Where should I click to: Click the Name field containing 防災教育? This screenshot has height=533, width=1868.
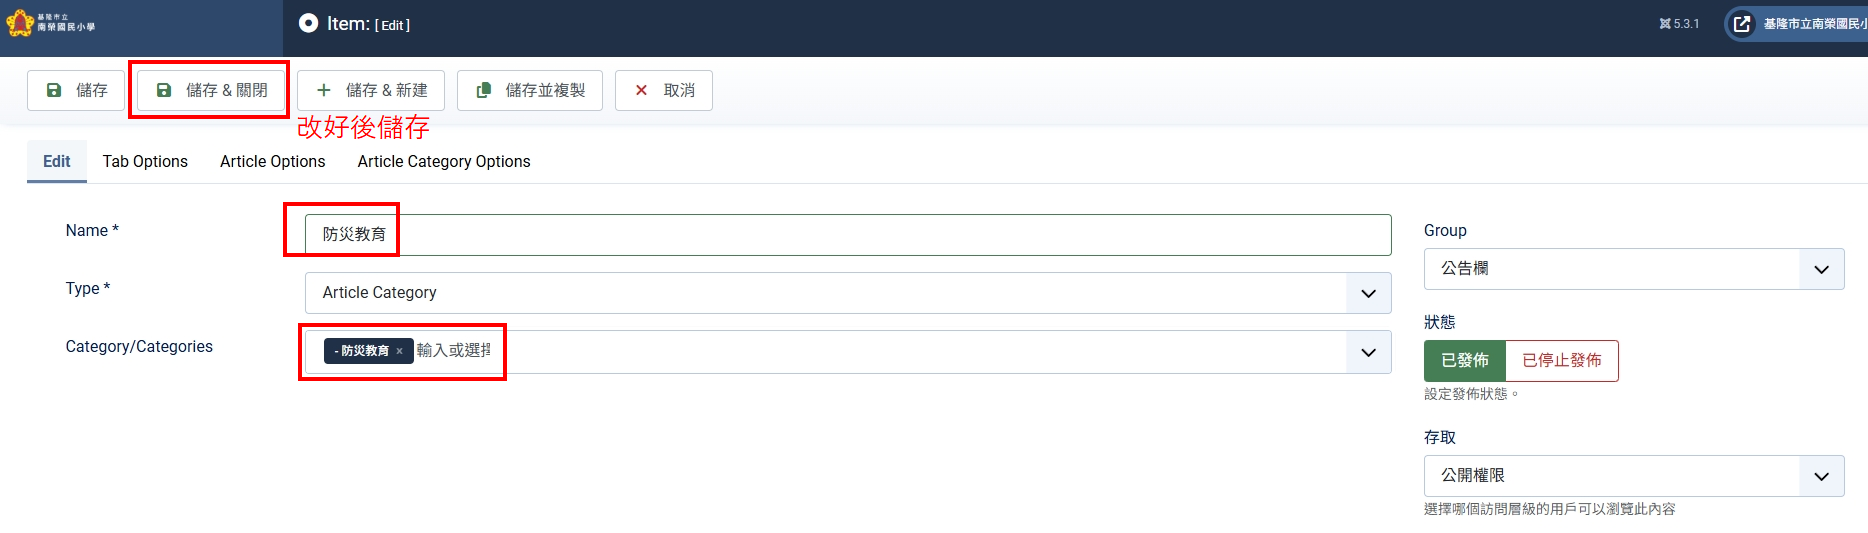847,235
